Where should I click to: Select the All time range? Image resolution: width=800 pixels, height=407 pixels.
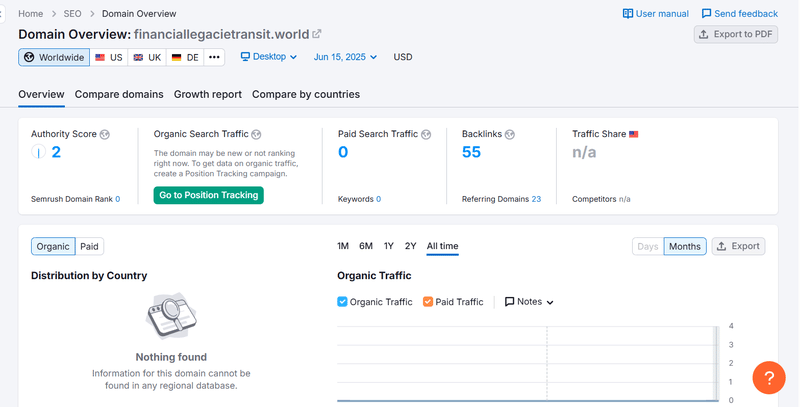(x=442, y=246)
